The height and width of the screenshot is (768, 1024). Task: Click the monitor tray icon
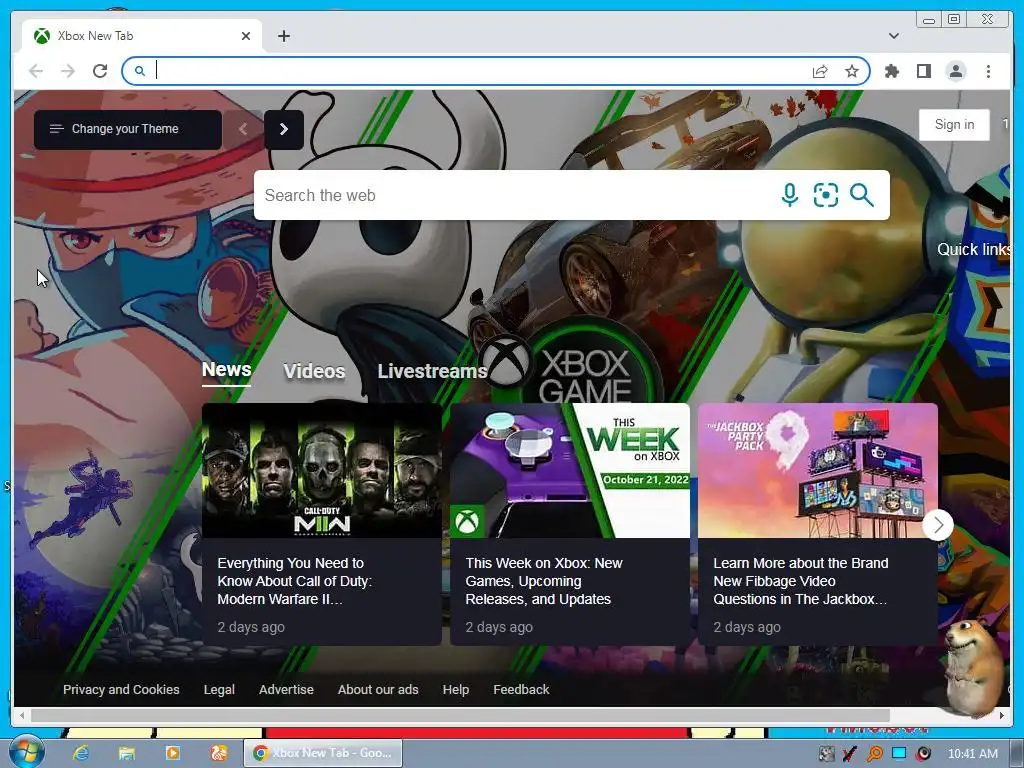click(x=899, y=754)
